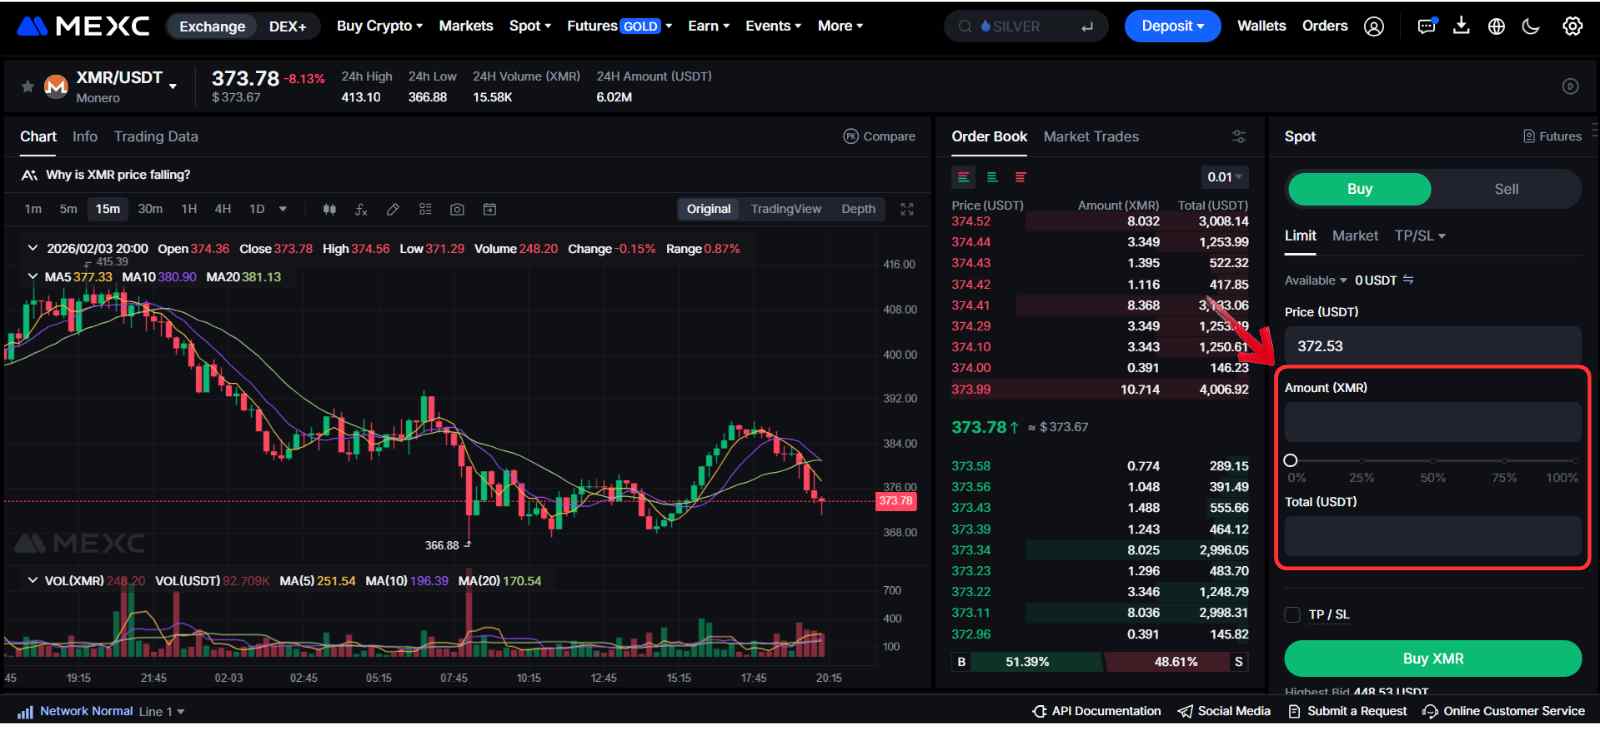Image resolution: width=1600 pixels, height=729 pixels.
Task: Expand the More menu
Action: pyautogui.click(x=840, y=26)
